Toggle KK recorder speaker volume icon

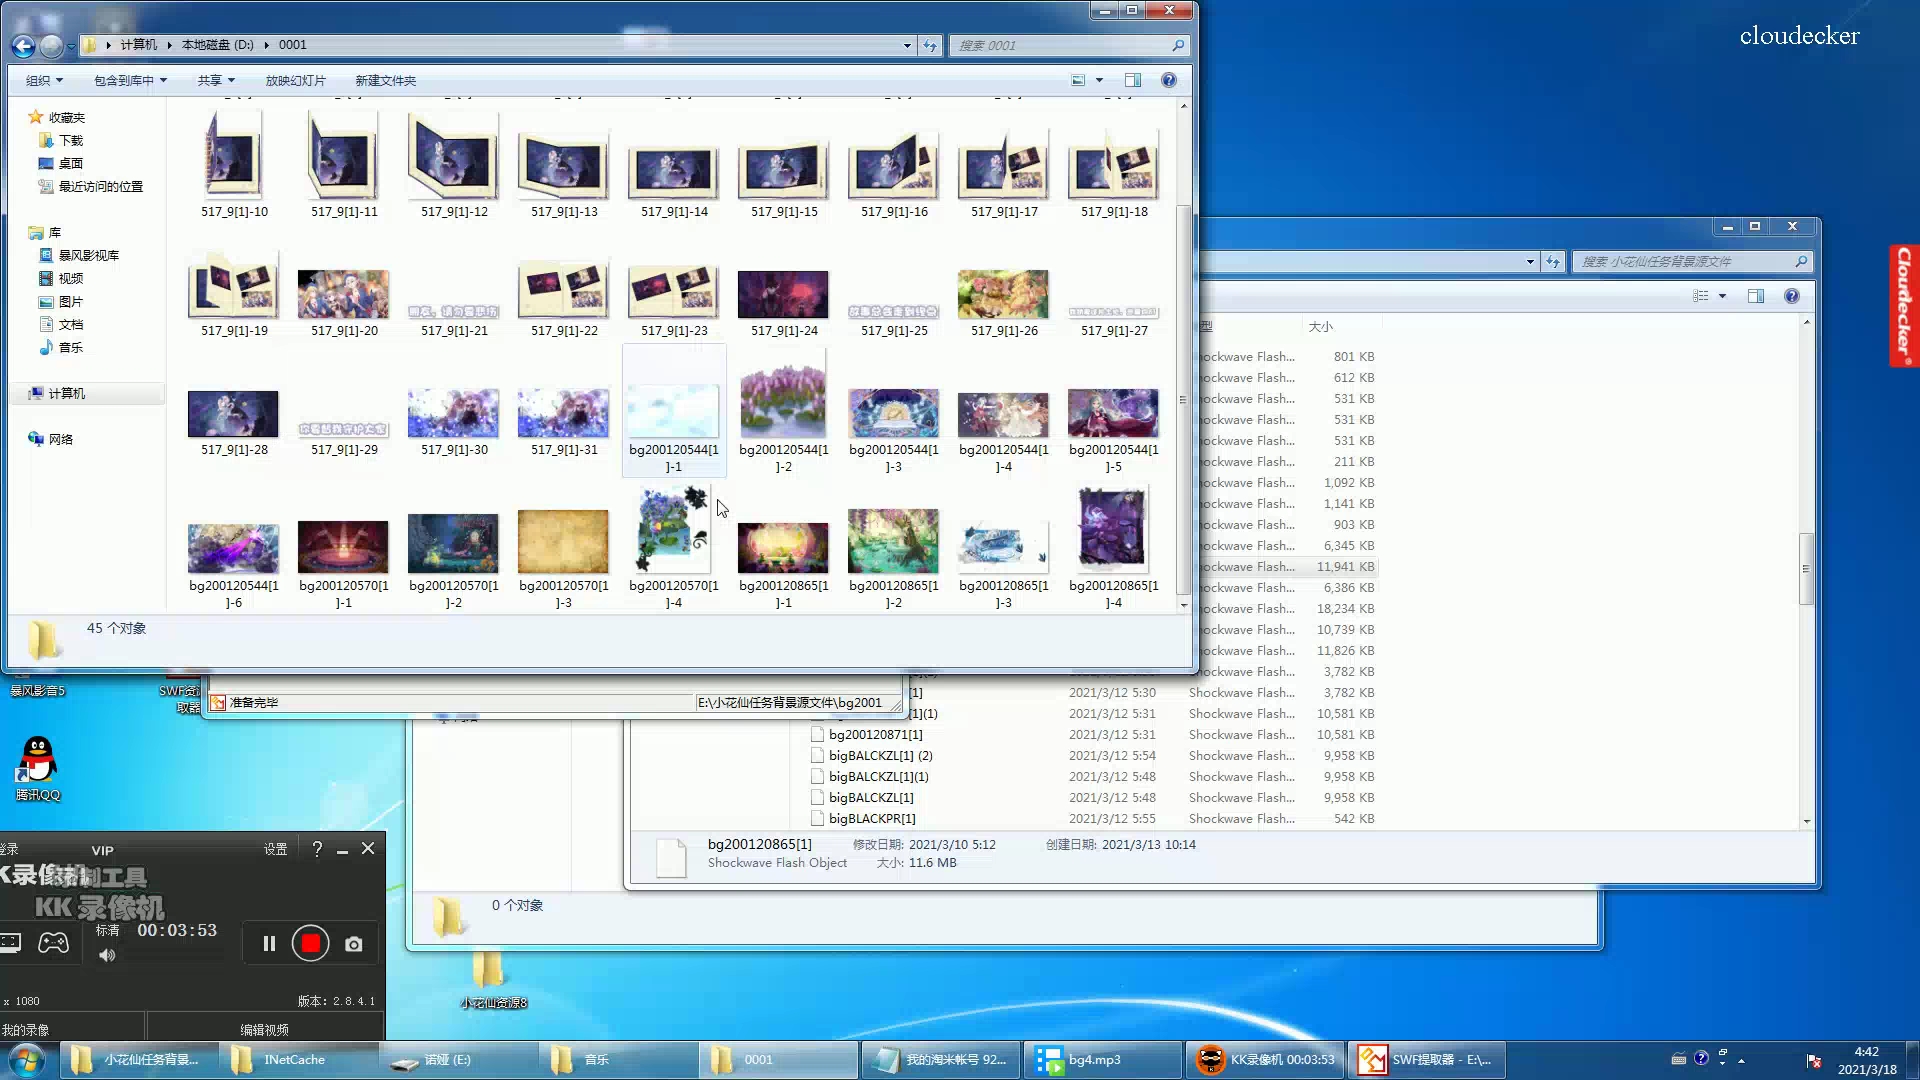click(107, 955)
